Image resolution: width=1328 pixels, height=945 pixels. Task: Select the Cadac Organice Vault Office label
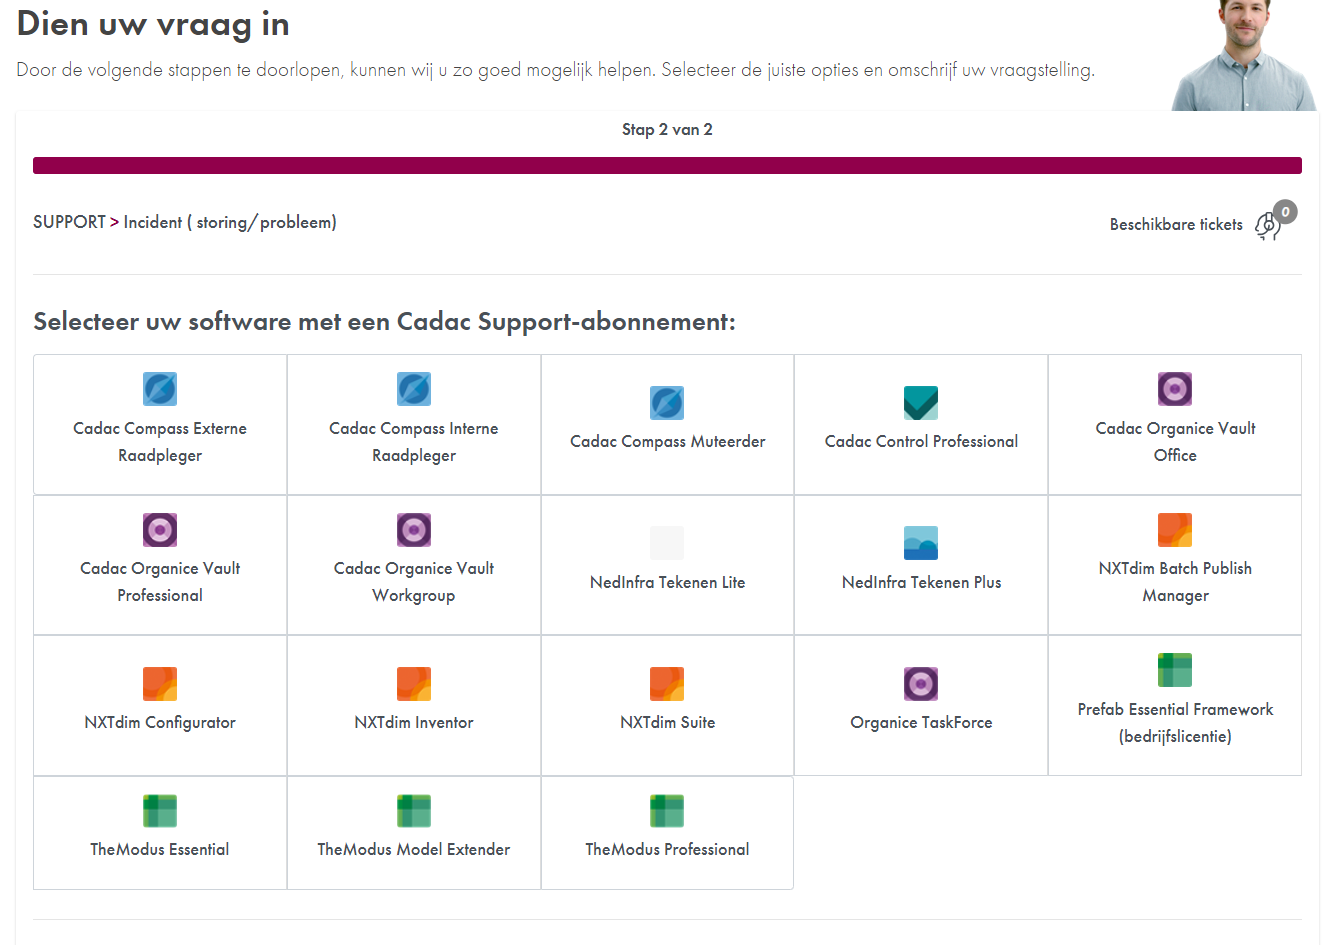click(1175, 442)
